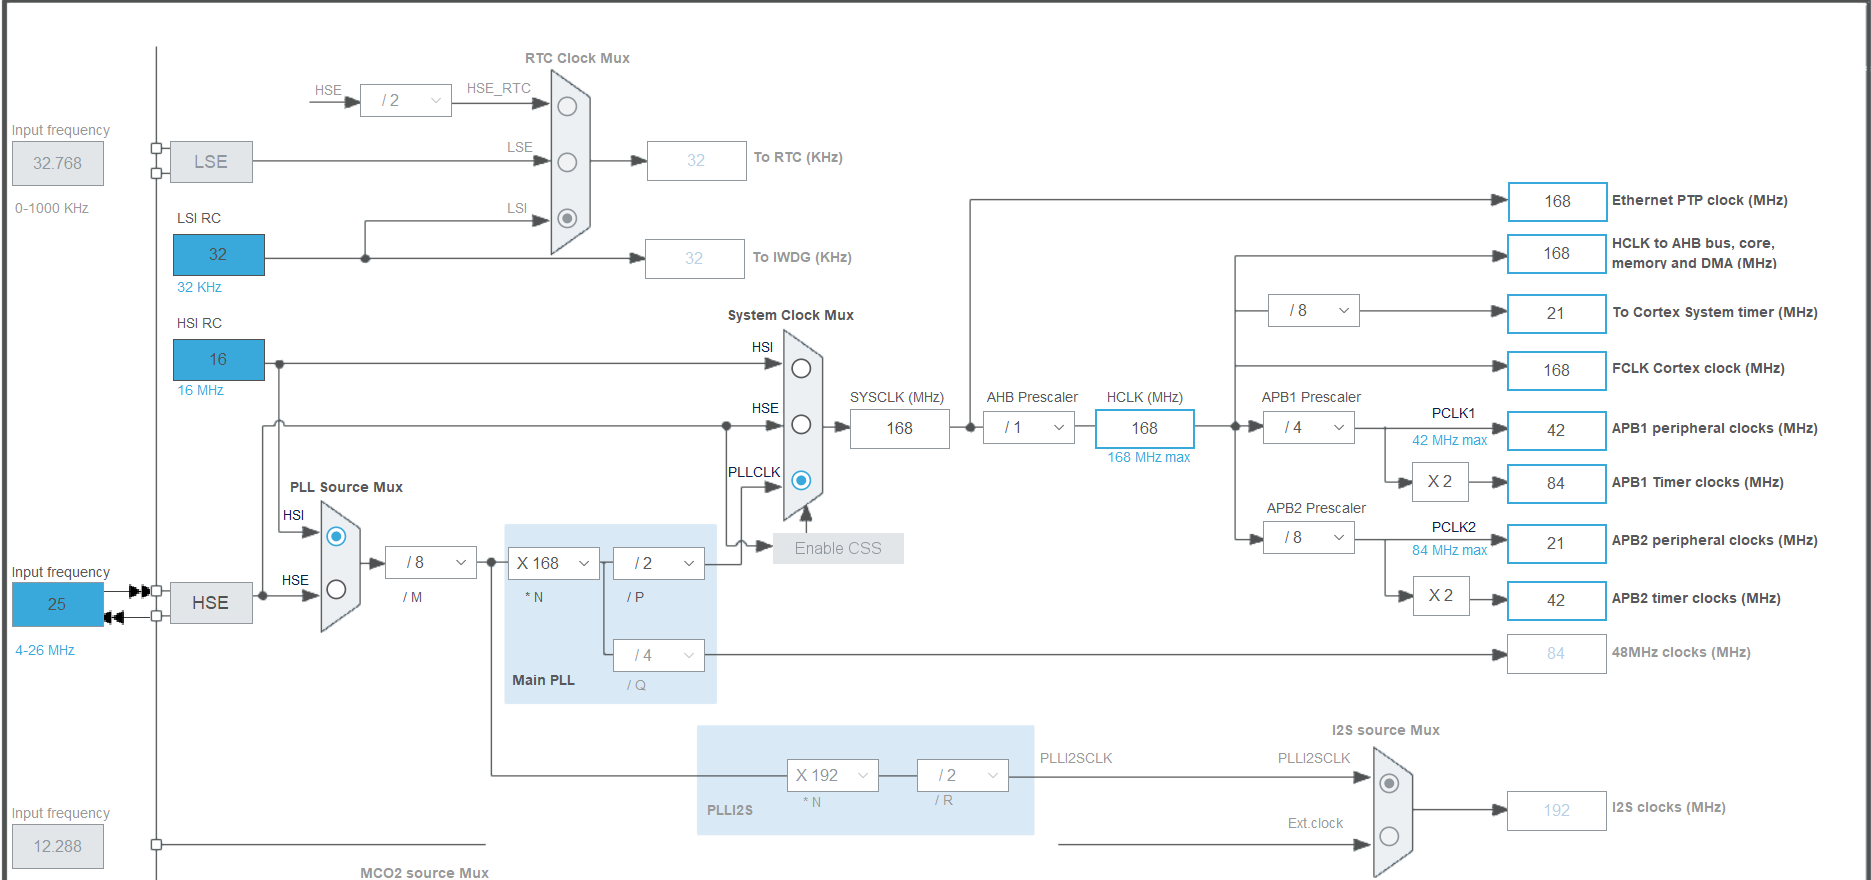The height and width of the screenshot is (880, 1871).
Task: Click the Ethernet PTP clock value
Action: [1557, 202]
